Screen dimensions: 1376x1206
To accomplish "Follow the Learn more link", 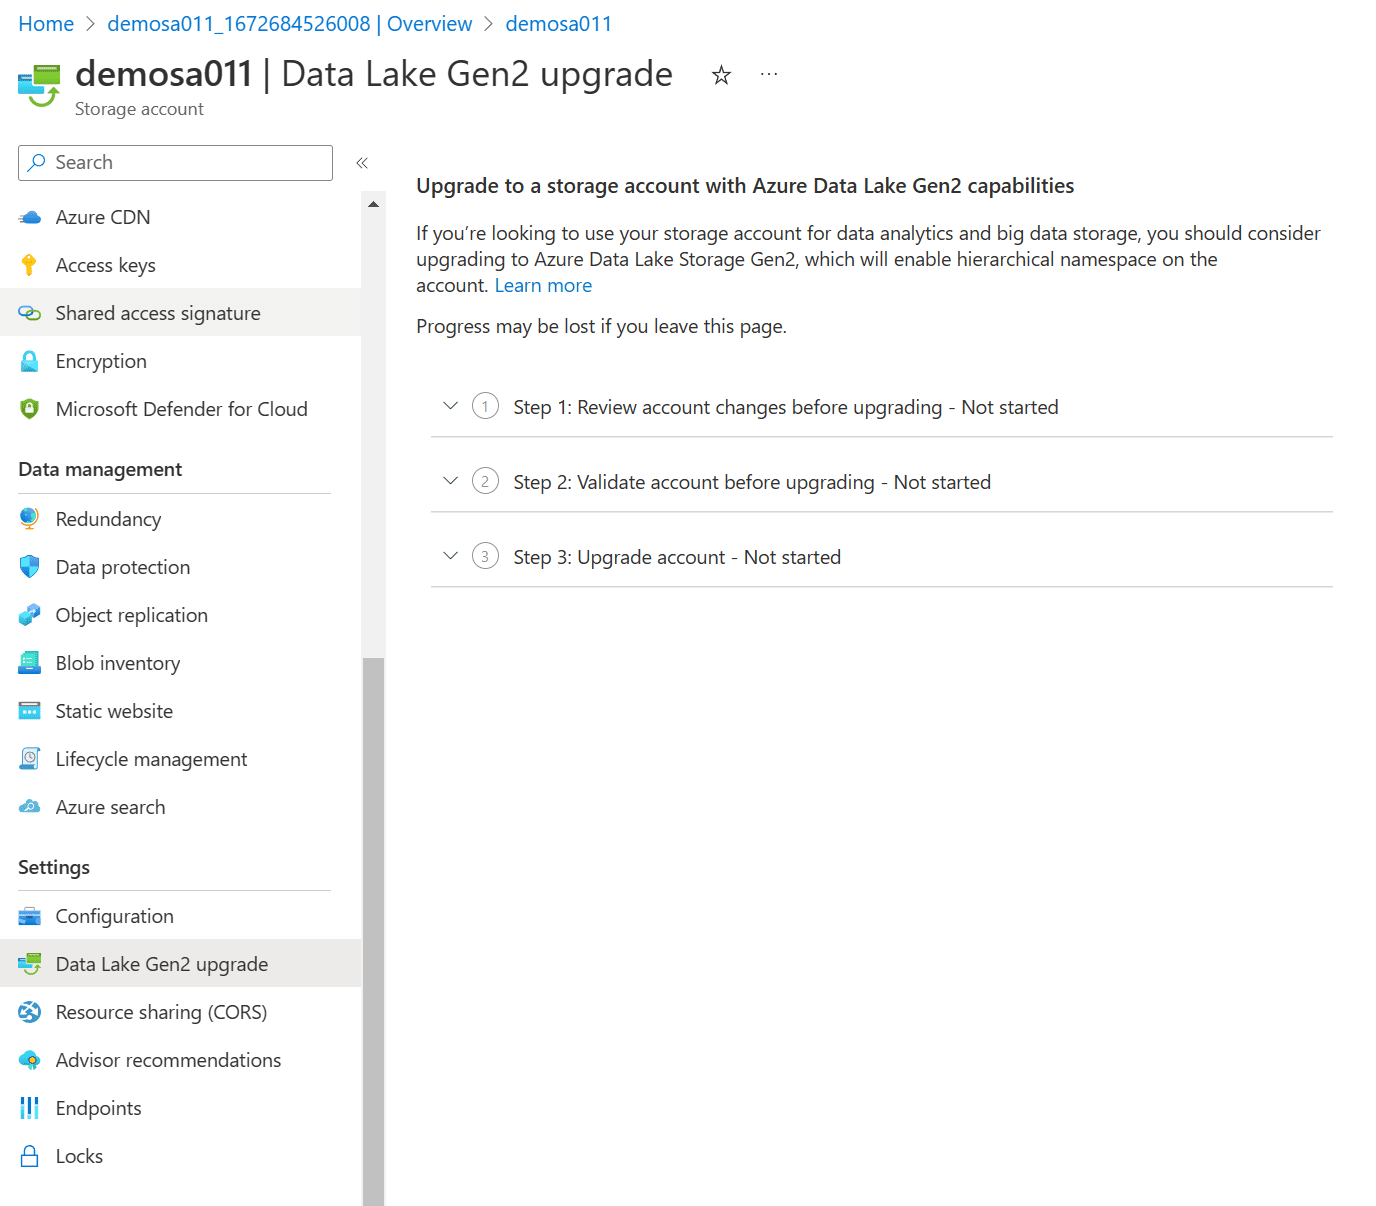I will [x=543, y=286].
